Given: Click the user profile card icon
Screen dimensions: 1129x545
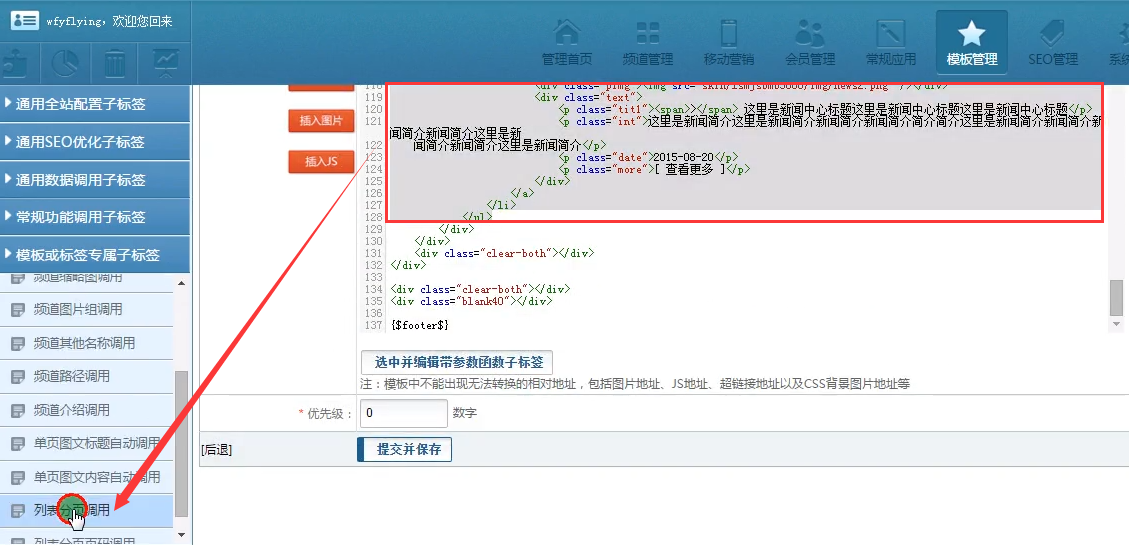Looking at the screenshot, I should [x=24, y=21].
